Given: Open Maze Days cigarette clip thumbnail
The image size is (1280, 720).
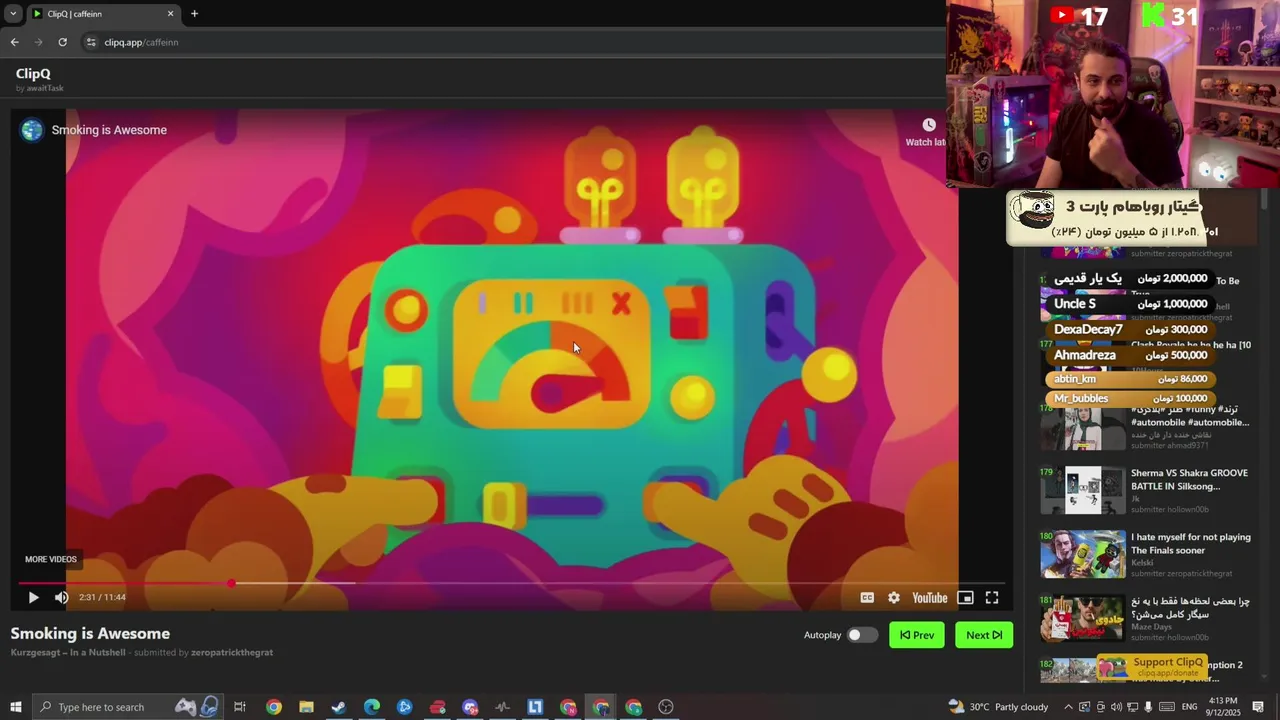Looking at the screenshot, I should pos(1083,618).
